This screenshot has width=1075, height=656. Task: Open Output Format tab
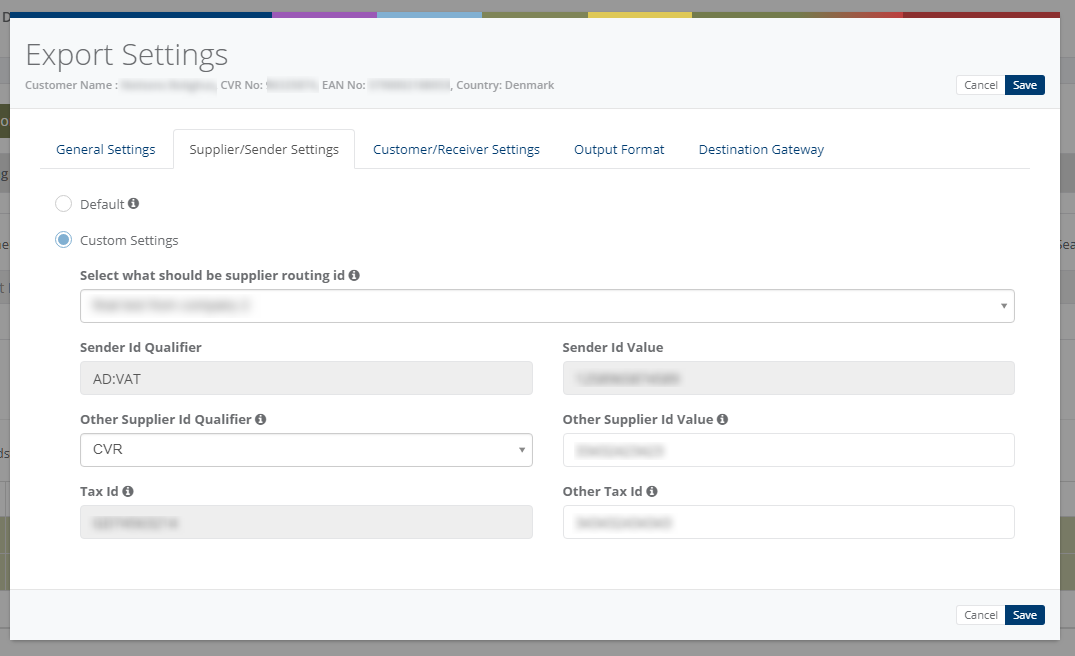point(619,149)
